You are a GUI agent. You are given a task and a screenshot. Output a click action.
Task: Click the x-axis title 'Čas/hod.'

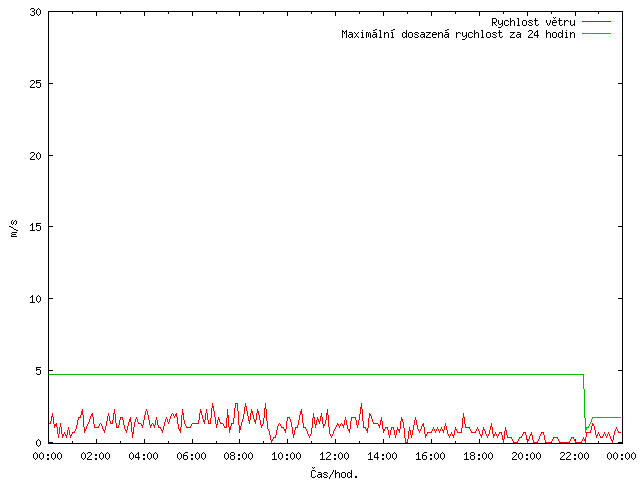pos(334,473)
